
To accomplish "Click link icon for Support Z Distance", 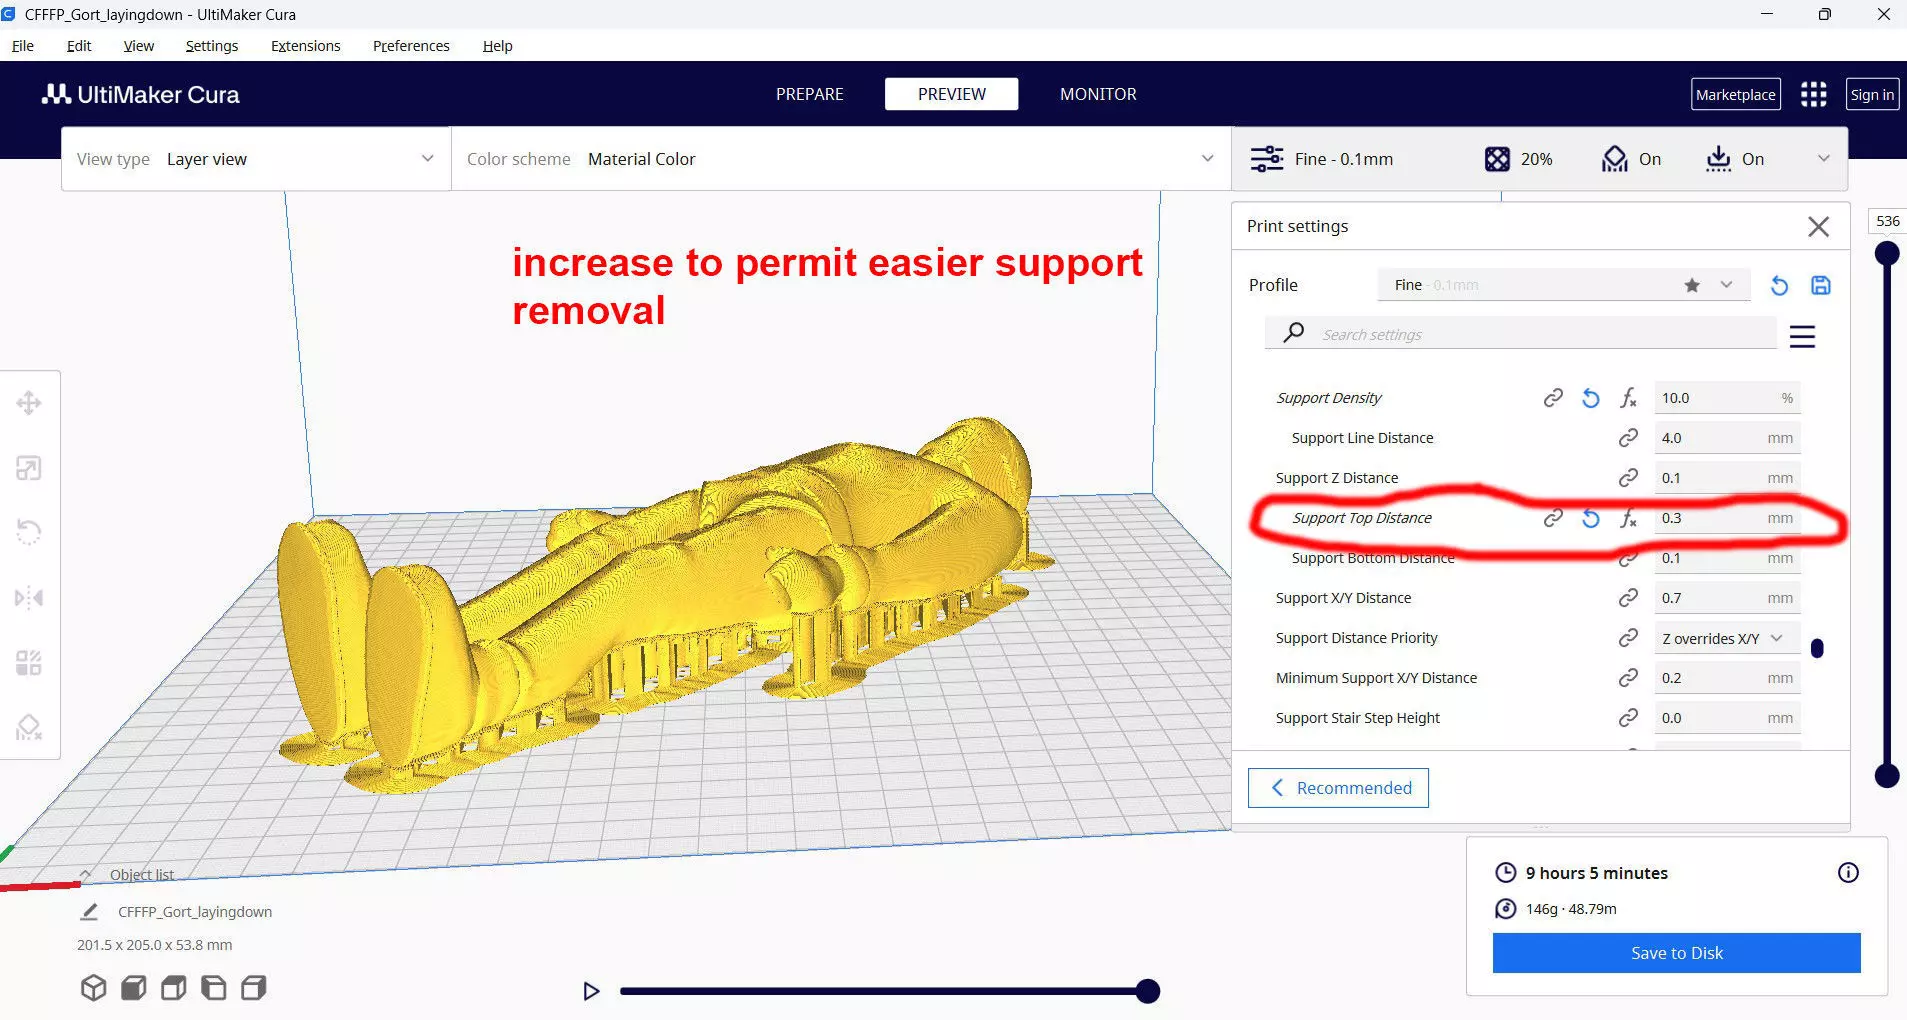I will click(x=1628, y=478).
